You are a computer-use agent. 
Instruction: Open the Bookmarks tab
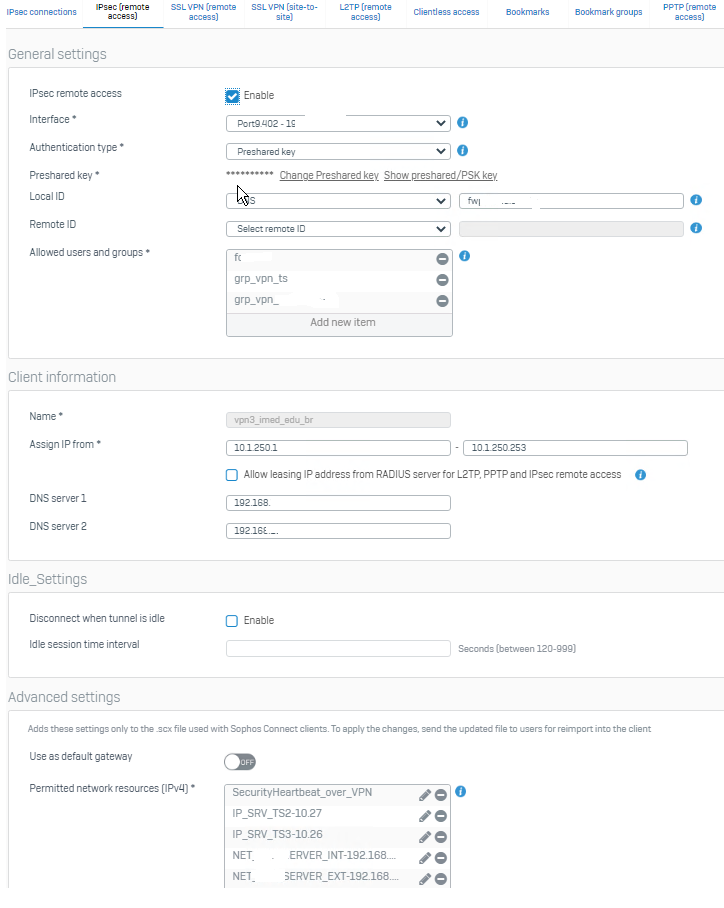pos(528,12)
